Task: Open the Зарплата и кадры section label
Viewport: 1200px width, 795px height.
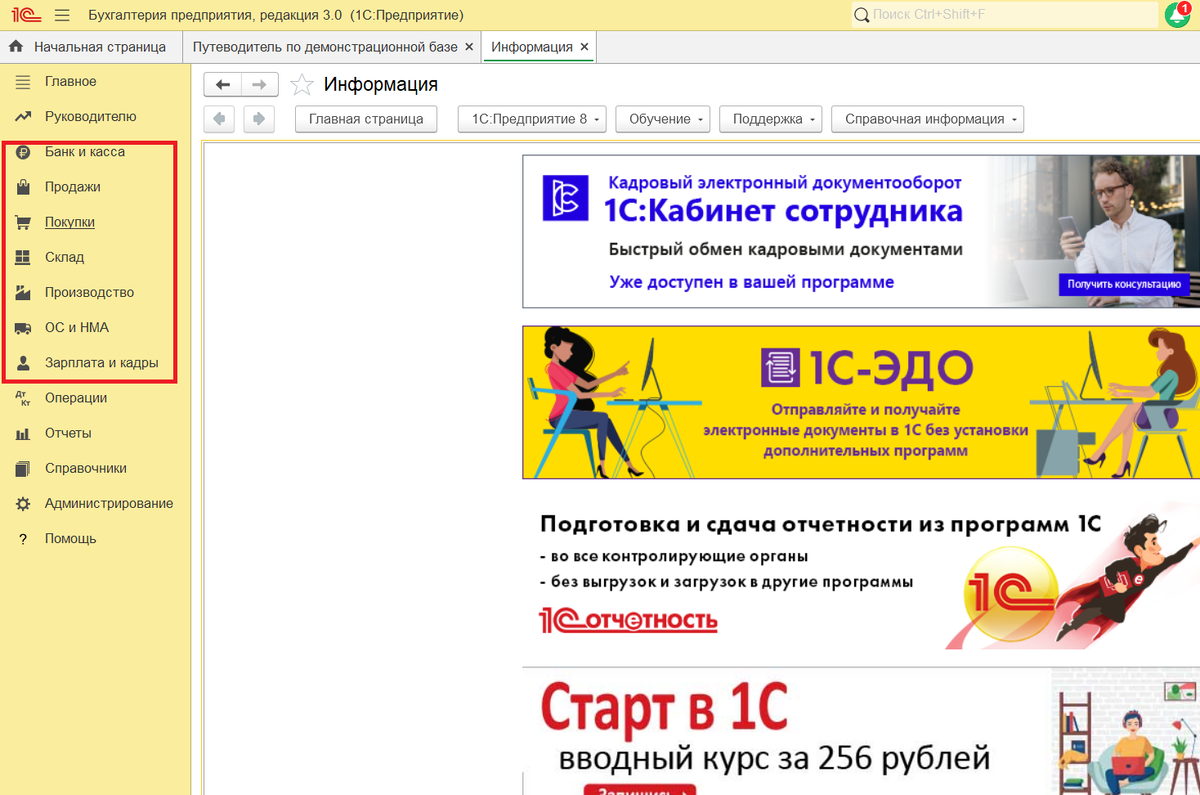Action: pos(102,363)
